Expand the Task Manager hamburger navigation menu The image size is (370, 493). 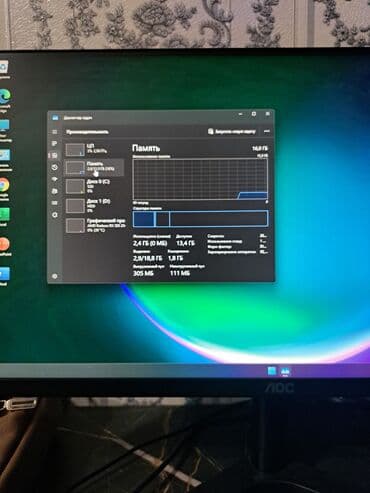[55, 132]
